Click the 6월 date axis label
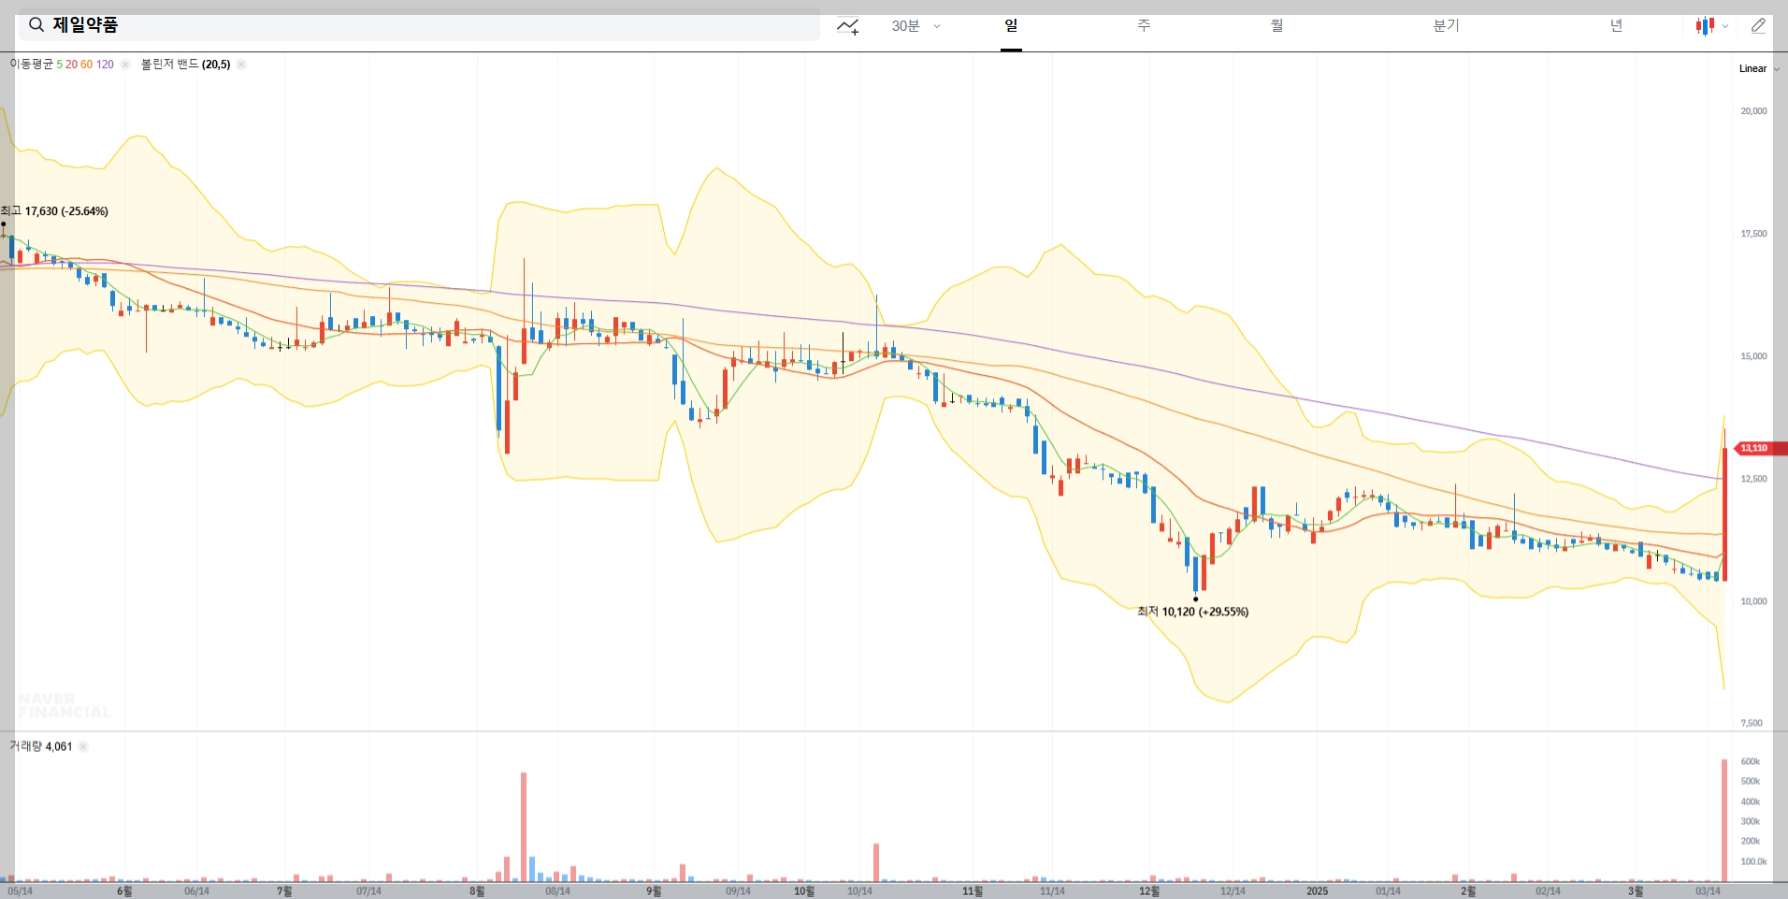Image resolution: width=1788 pixels, height=899 pixels. coord(124,891)
